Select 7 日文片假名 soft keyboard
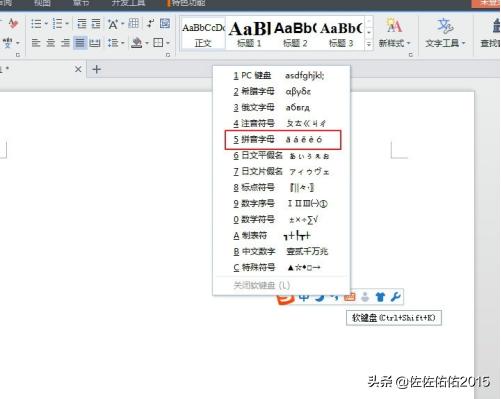Viewport: 501px width, 399px height. [282, 171]
